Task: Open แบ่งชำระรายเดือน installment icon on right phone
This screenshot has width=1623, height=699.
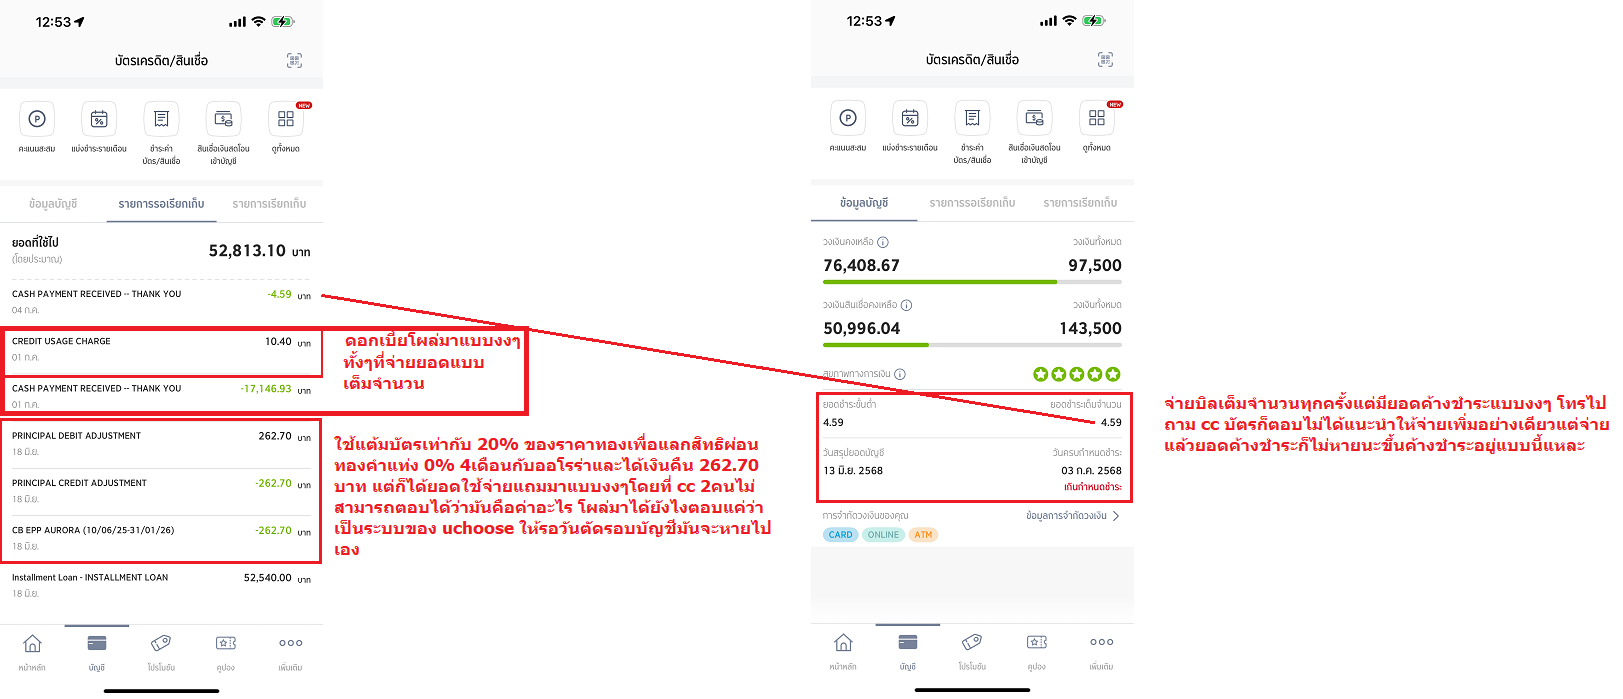Action: [x=910, y=118]
